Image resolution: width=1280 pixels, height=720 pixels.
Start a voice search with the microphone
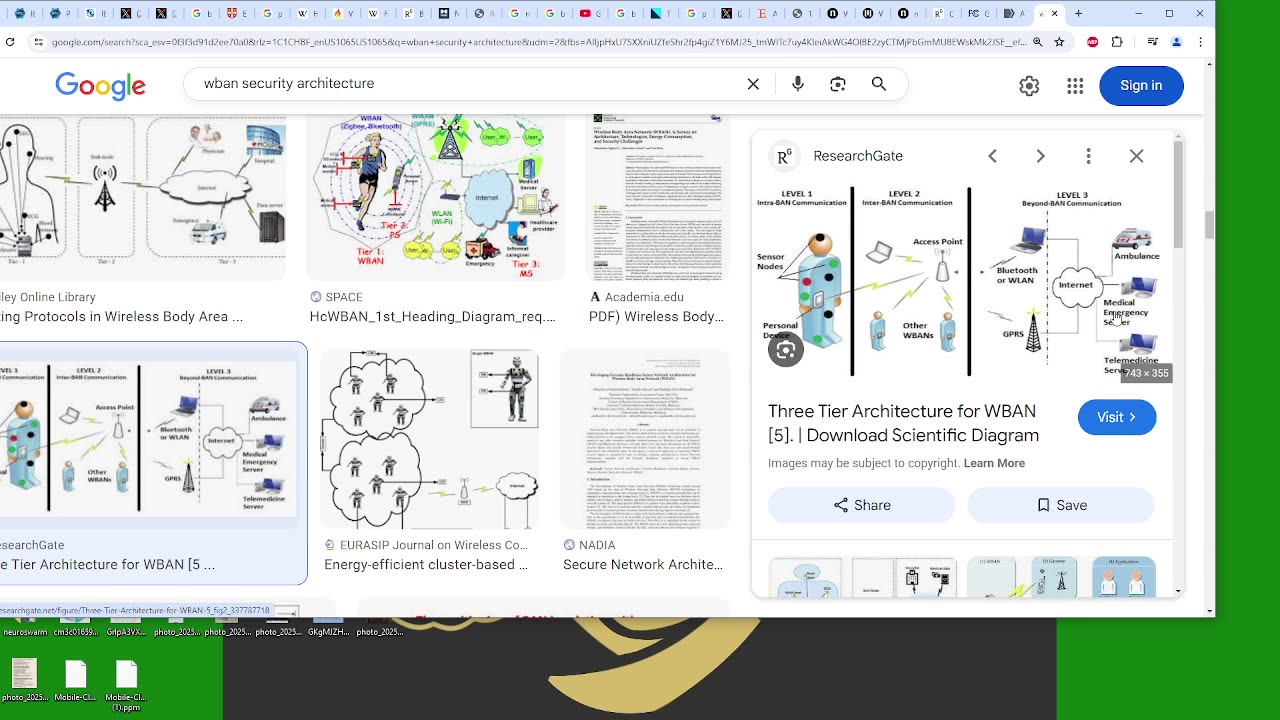[798, 84]
